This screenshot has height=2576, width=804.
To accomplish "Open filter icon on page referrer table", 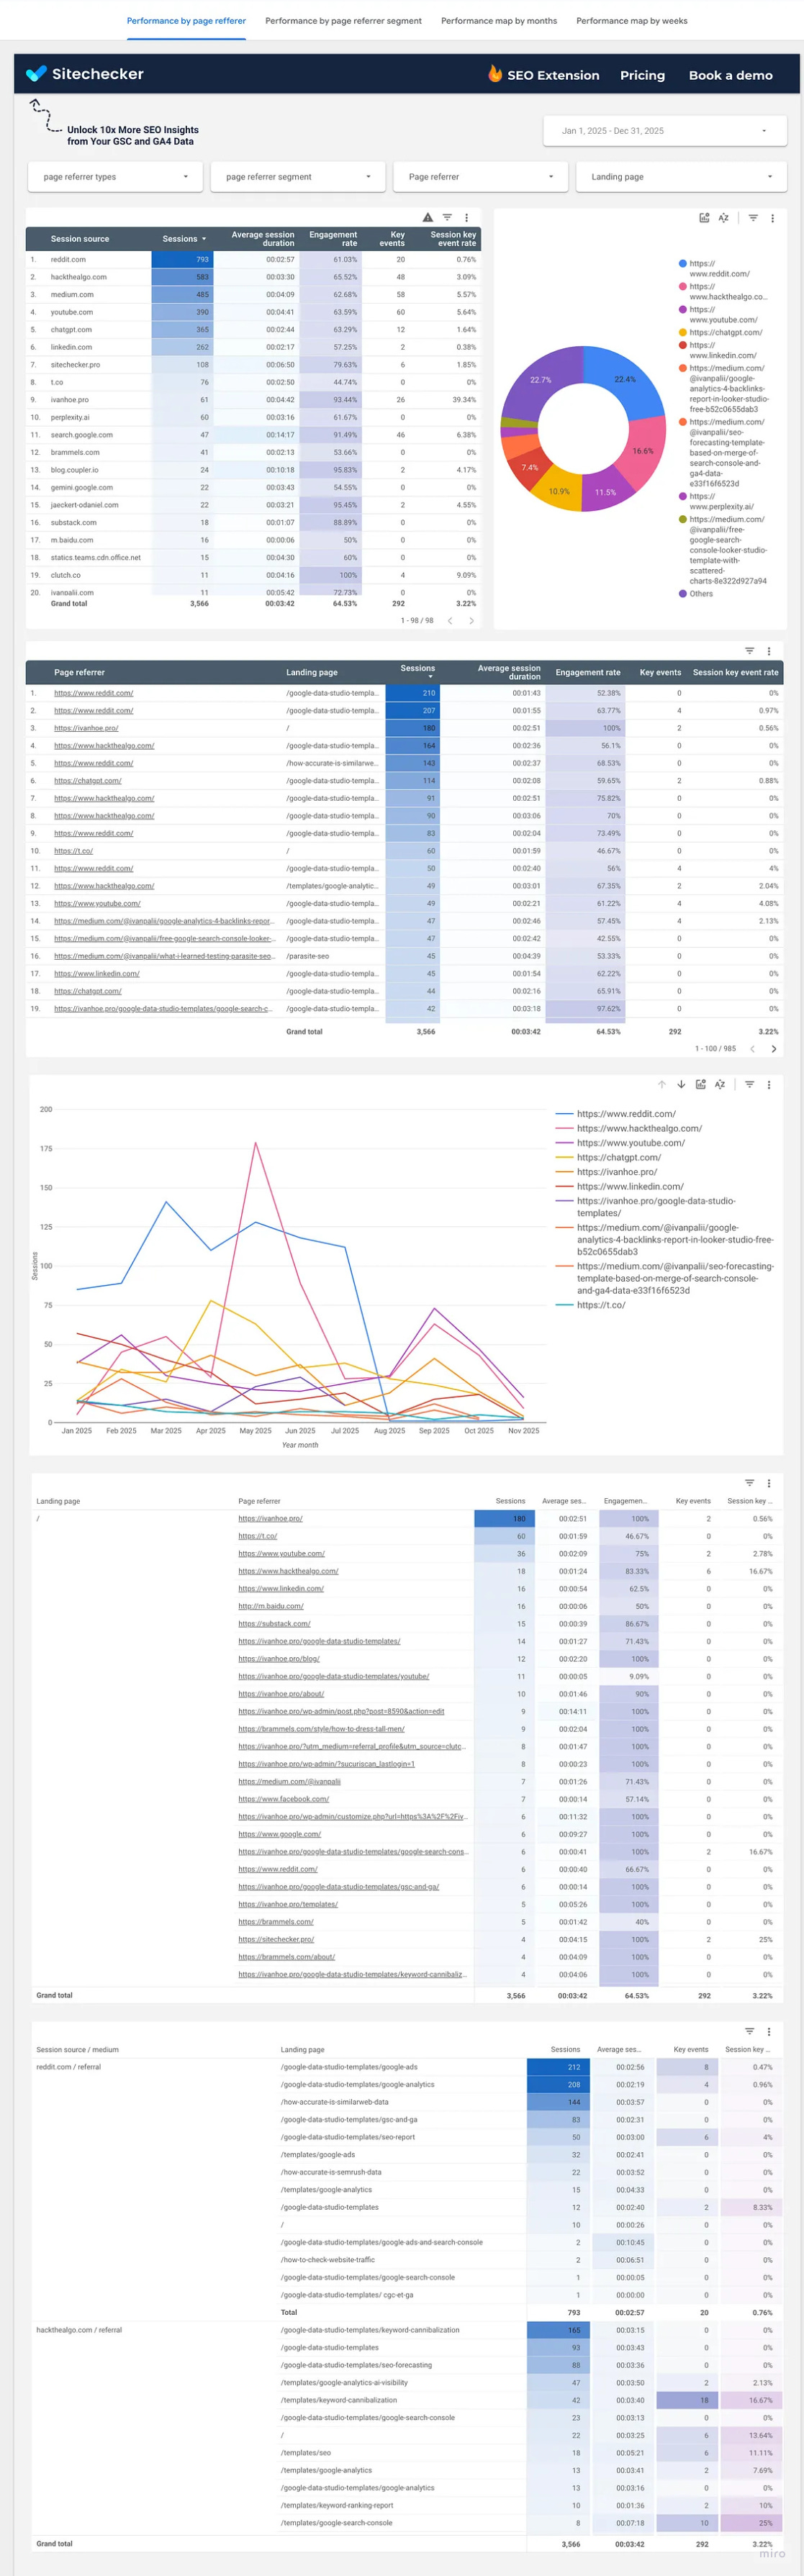I will [x=749, y=651].
